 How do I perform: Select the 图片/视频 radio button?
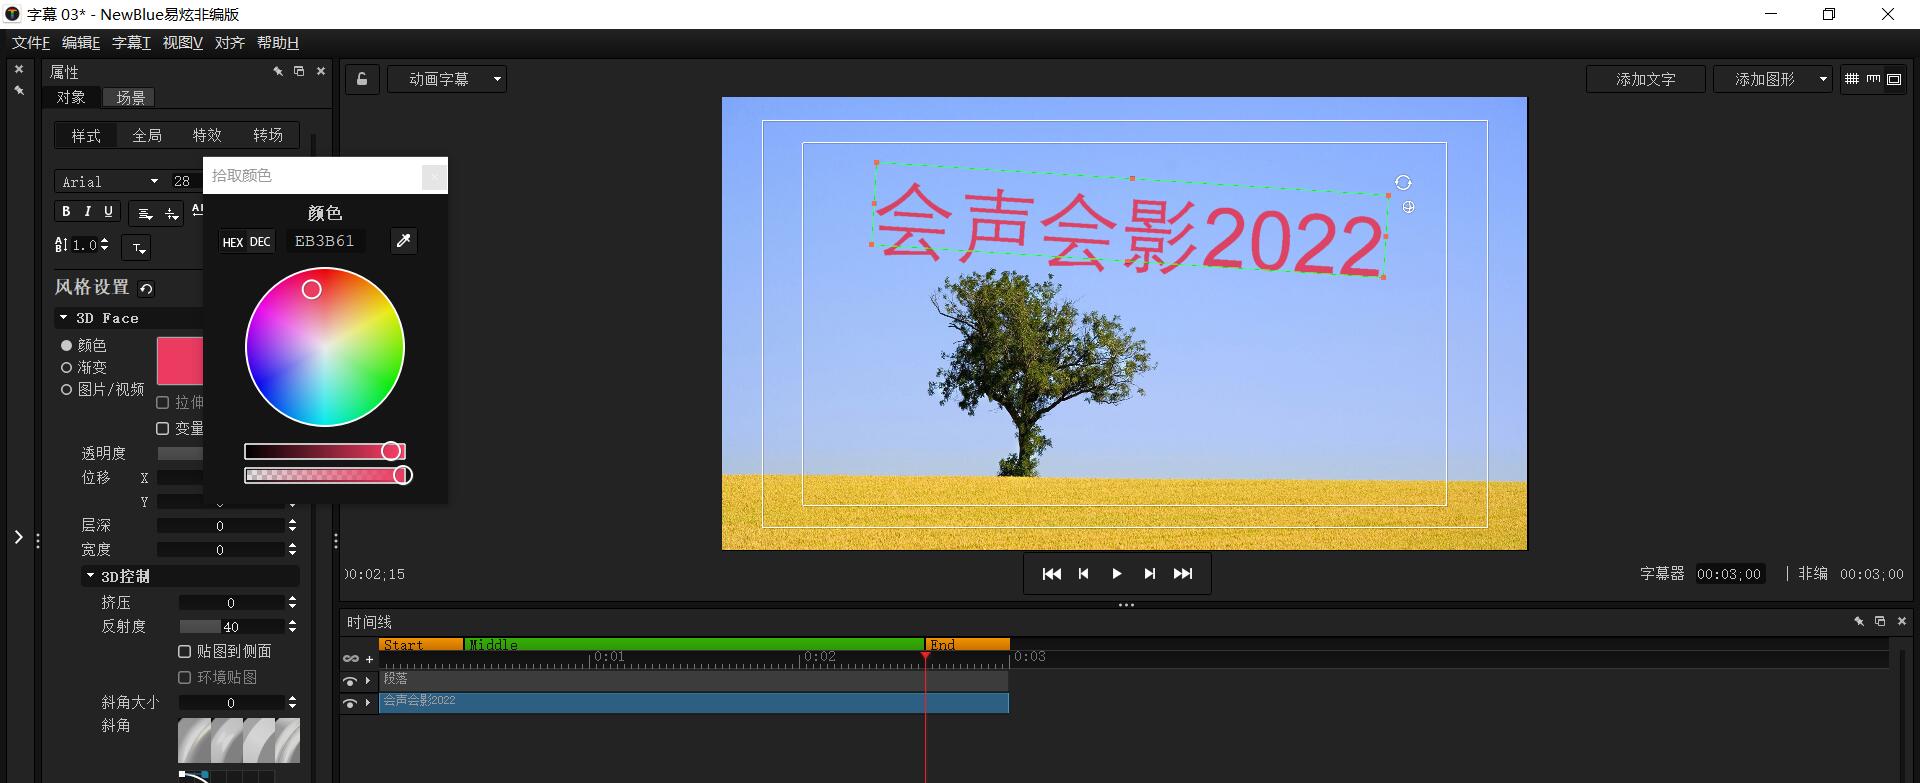67,389
